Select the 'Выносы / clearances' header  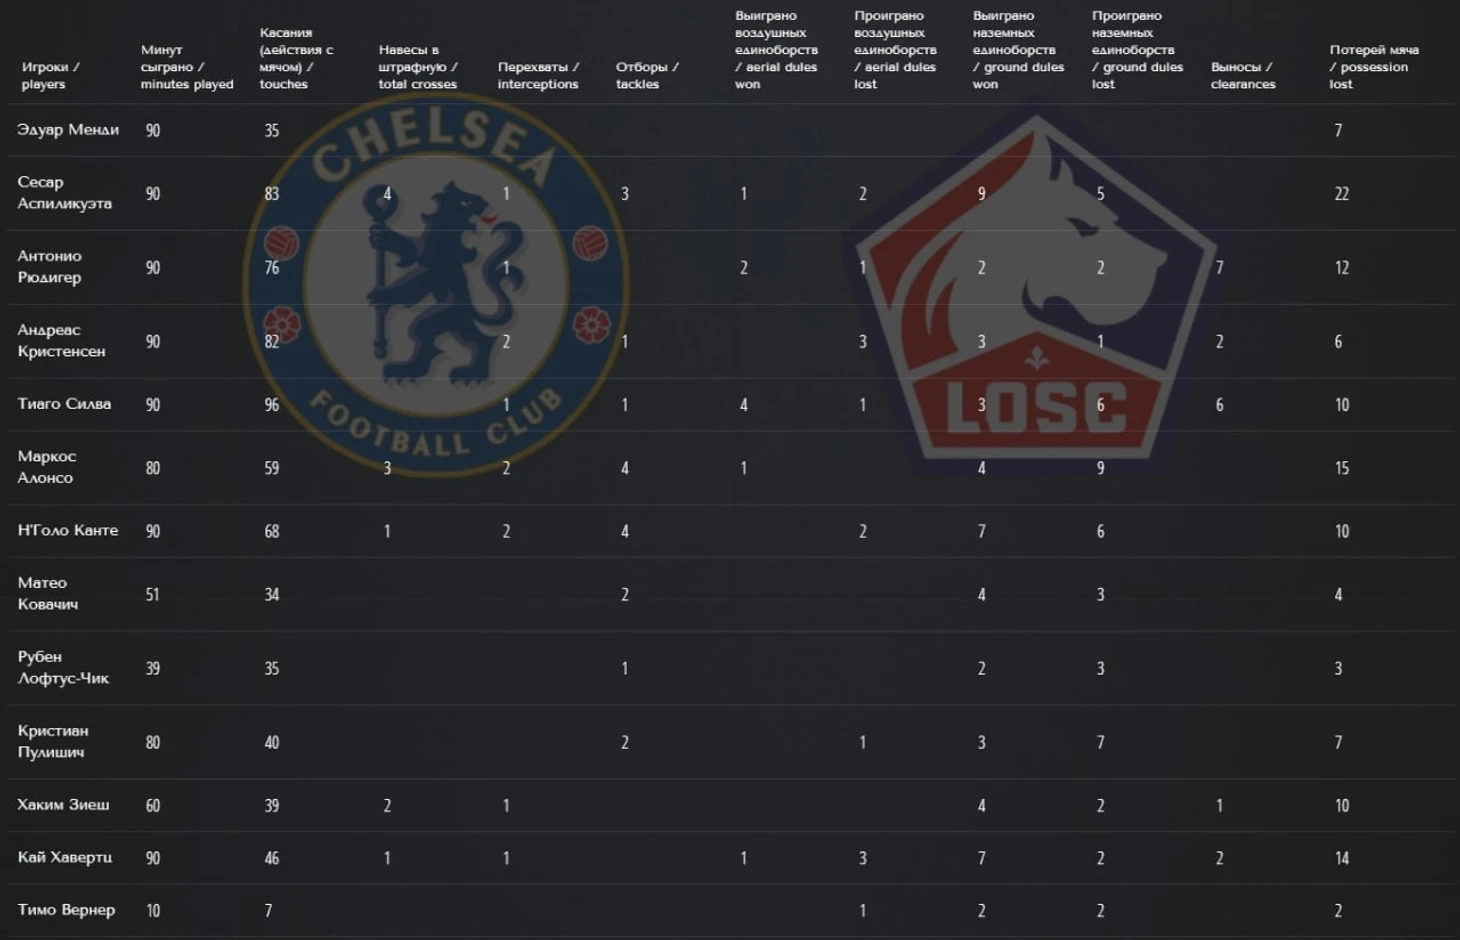(x=1243, y=76)
